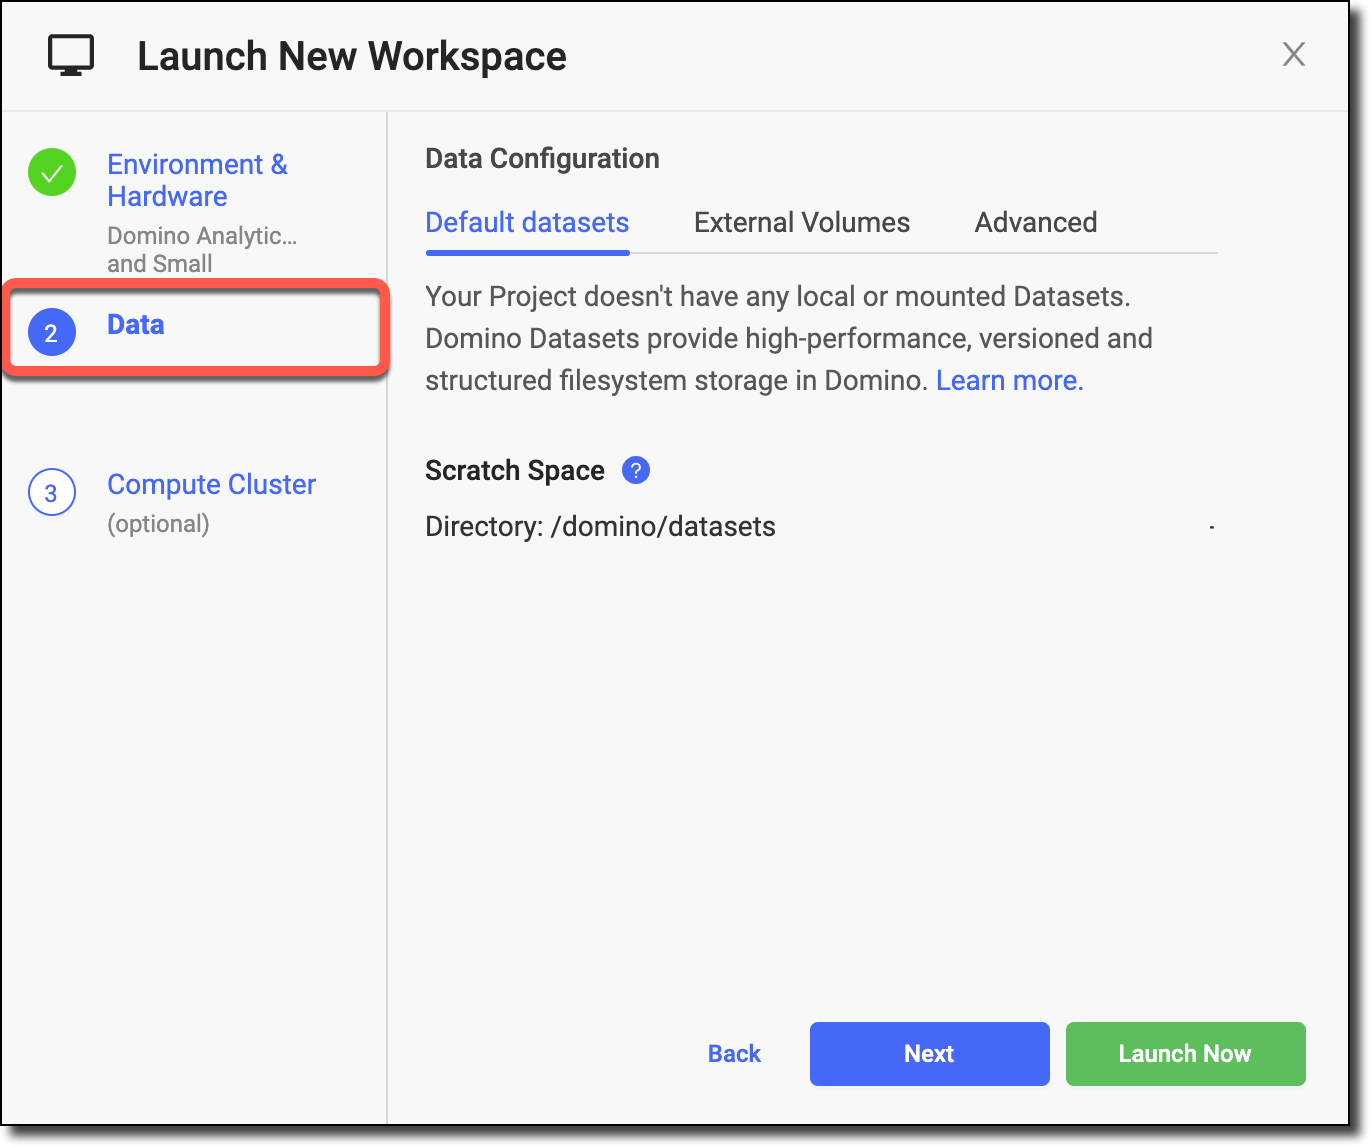Click the Domino Analytic… and Small summary text
Screen dimensions: 1370x1146
(x=202, y=250)
